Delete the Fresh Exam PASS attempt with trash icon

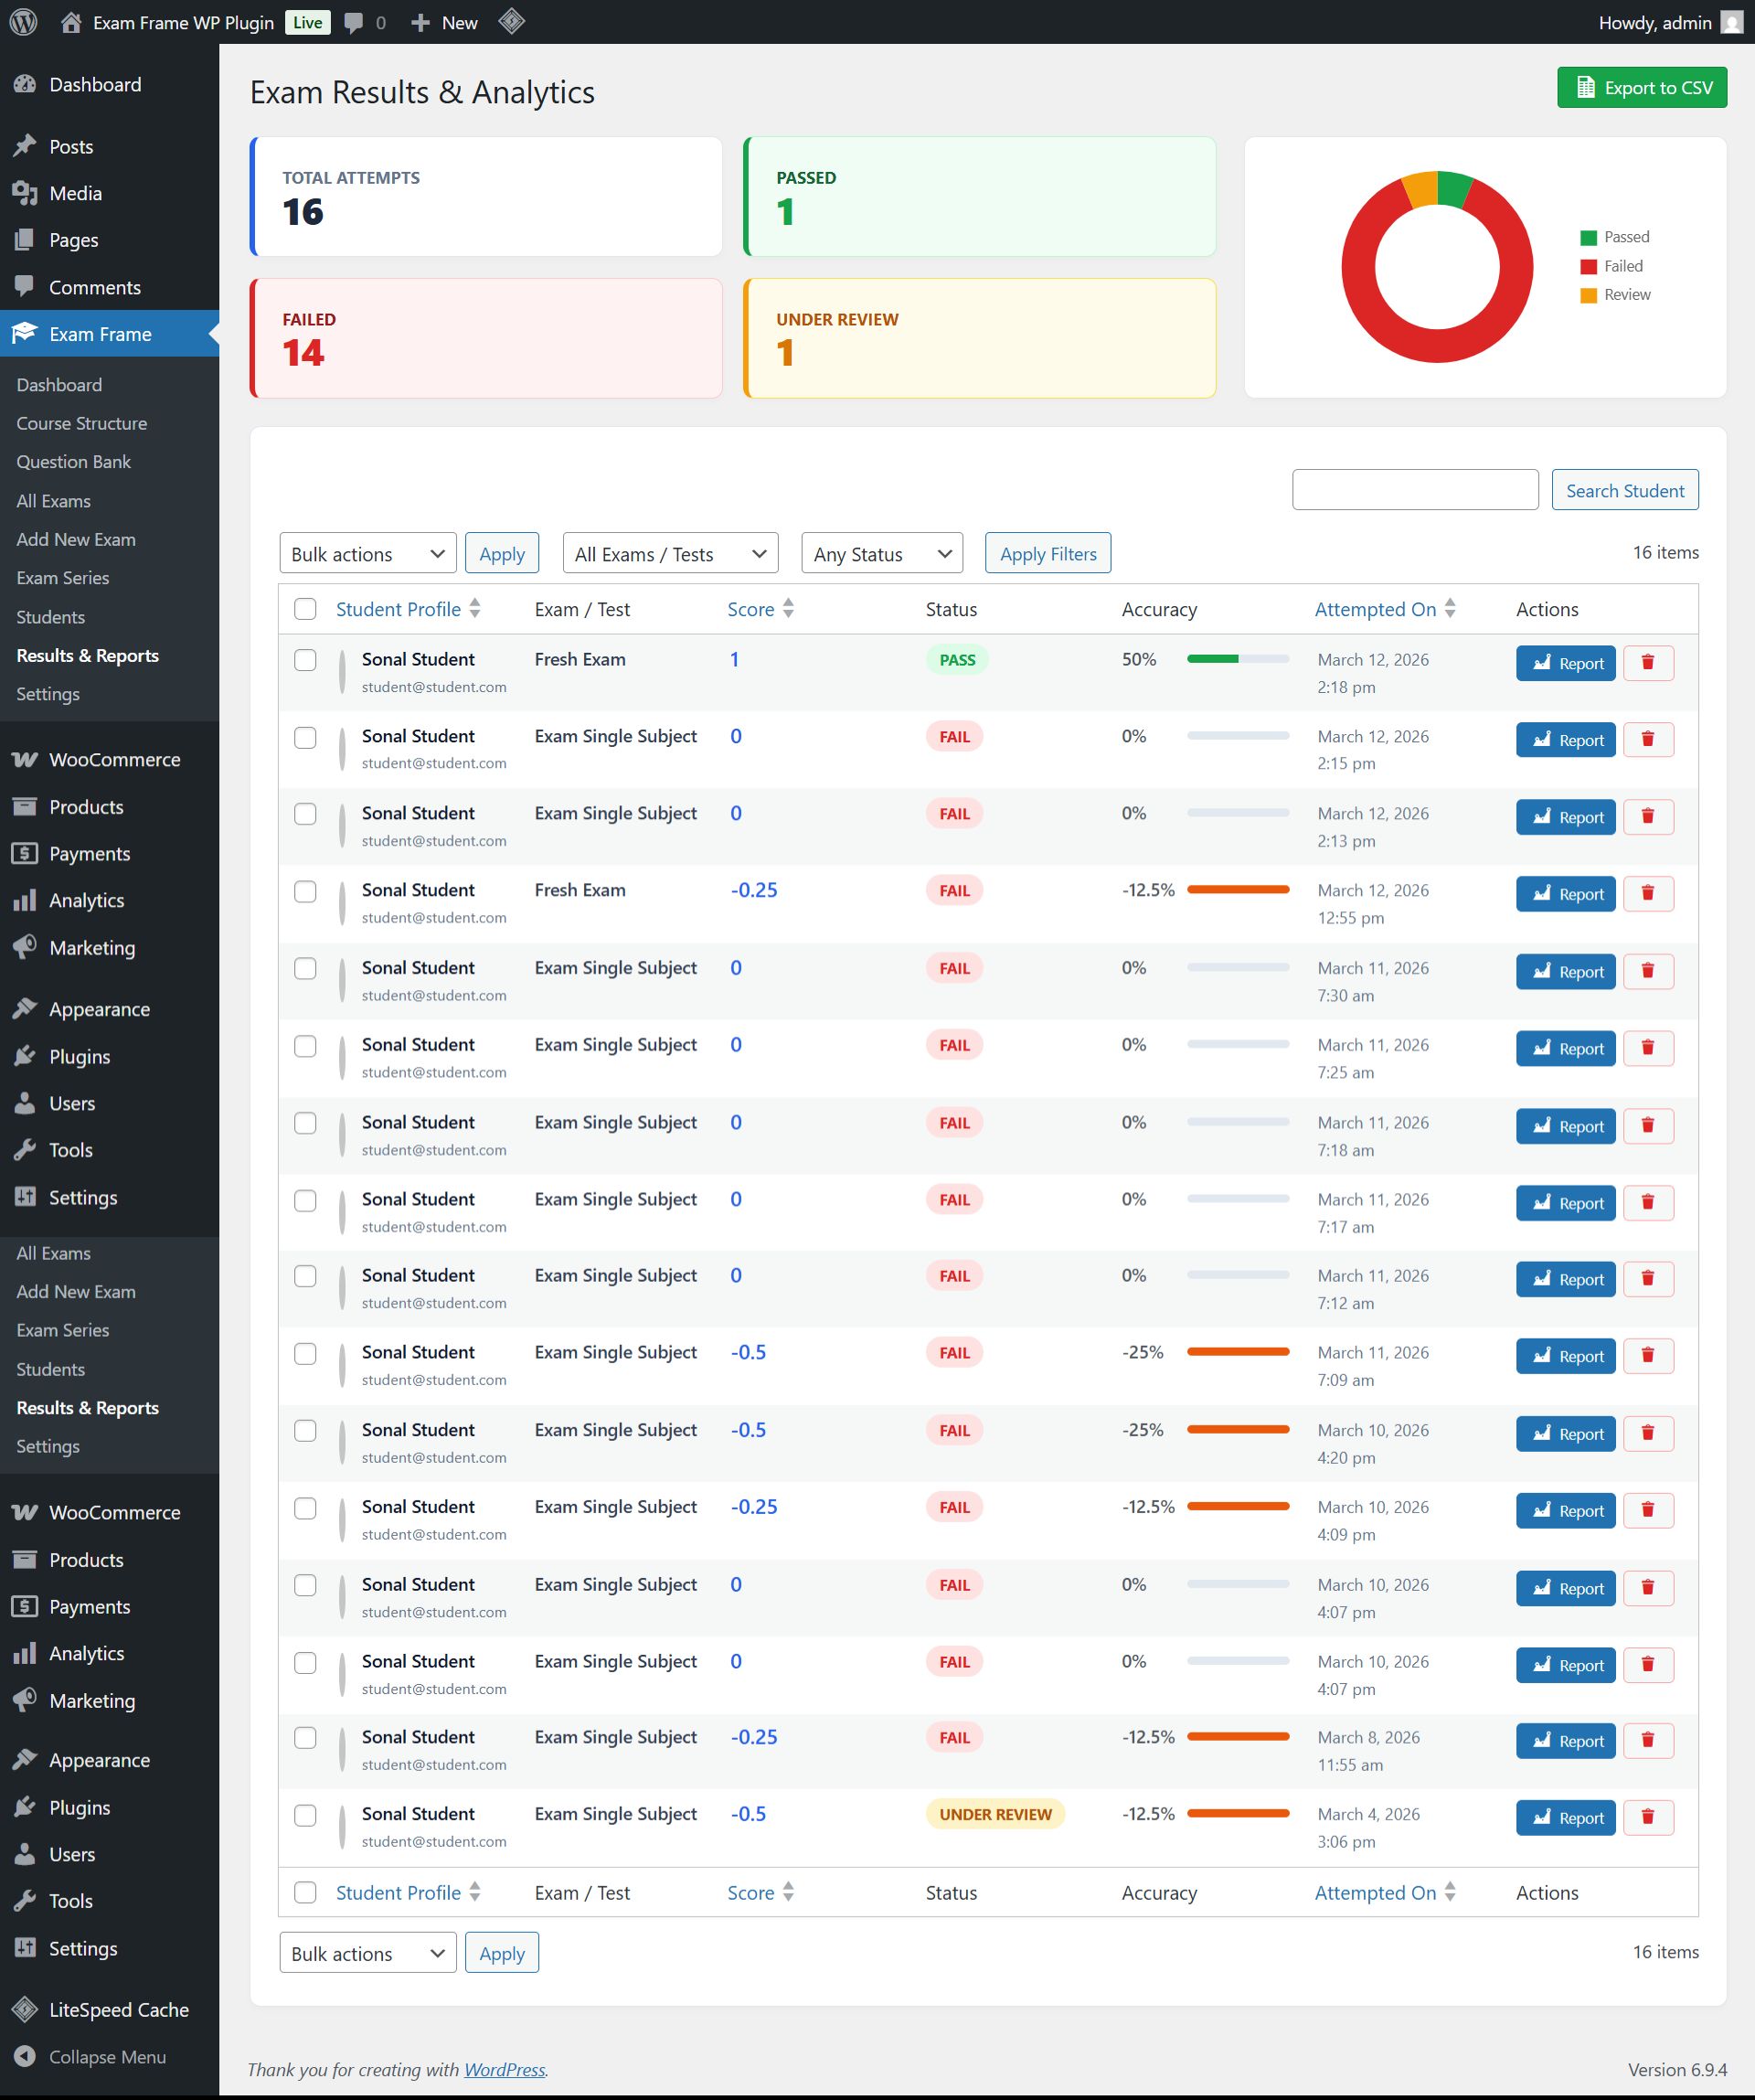pyautogui.click(x=1647, y=663)
